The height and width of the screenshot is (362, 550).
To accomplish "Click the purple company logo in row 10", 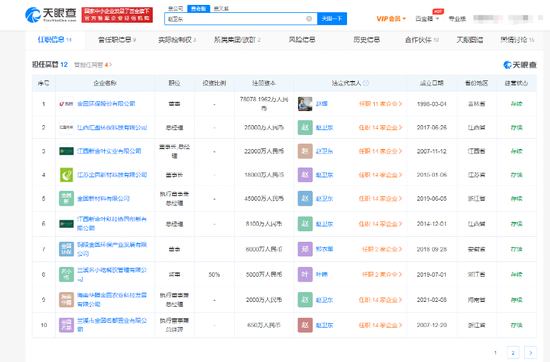I will tap(66, 325).
